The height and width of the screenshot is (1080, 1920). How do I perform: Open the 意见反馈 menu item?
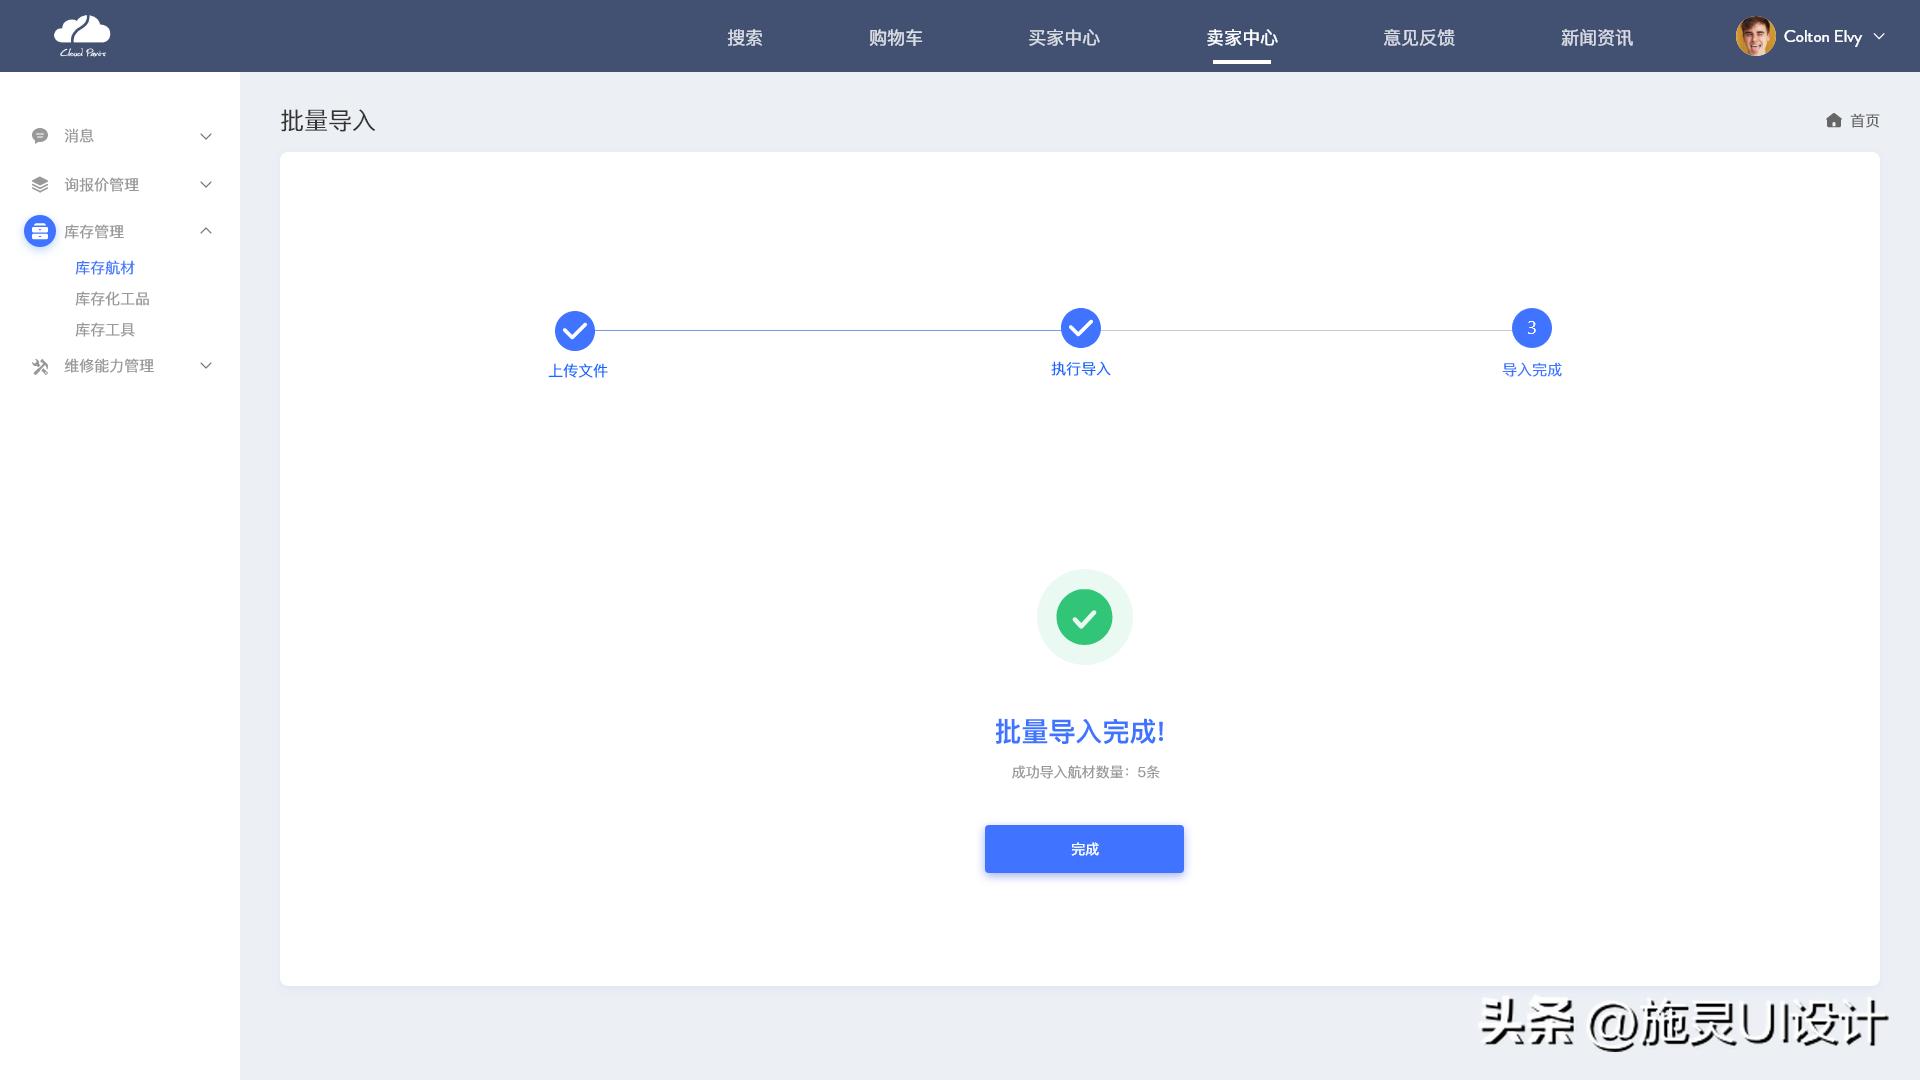coord(1418,37)
